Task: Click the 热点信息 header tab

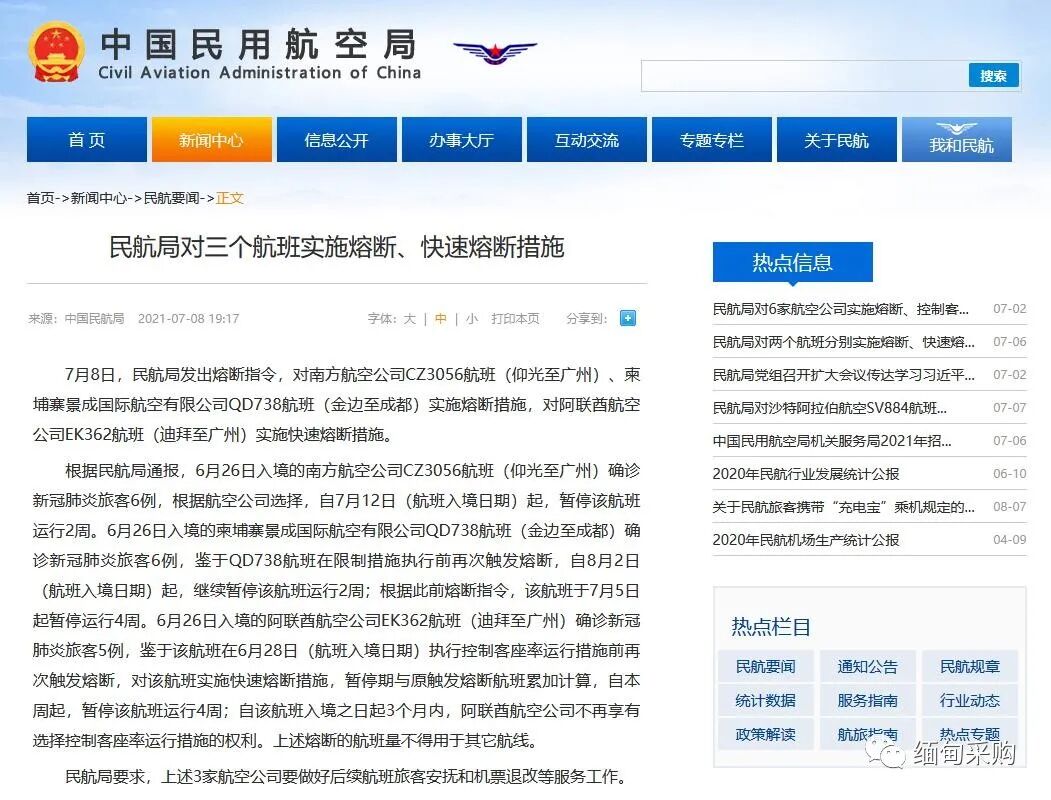Action: 793,262
